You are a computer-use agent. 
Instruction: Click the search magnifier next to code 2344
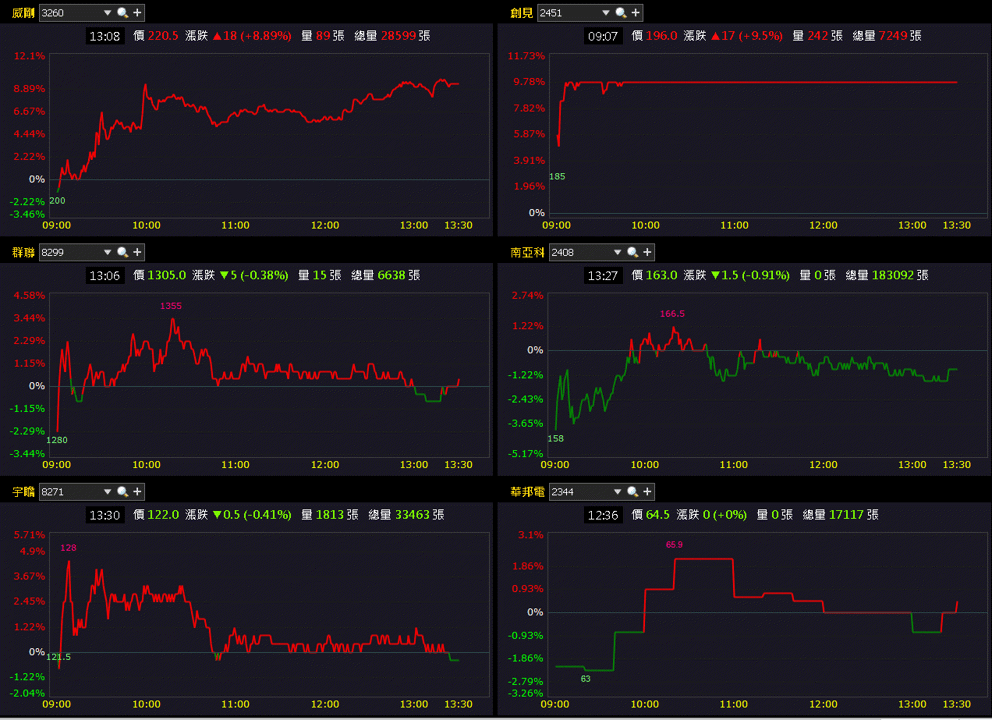tap(633, 492)
